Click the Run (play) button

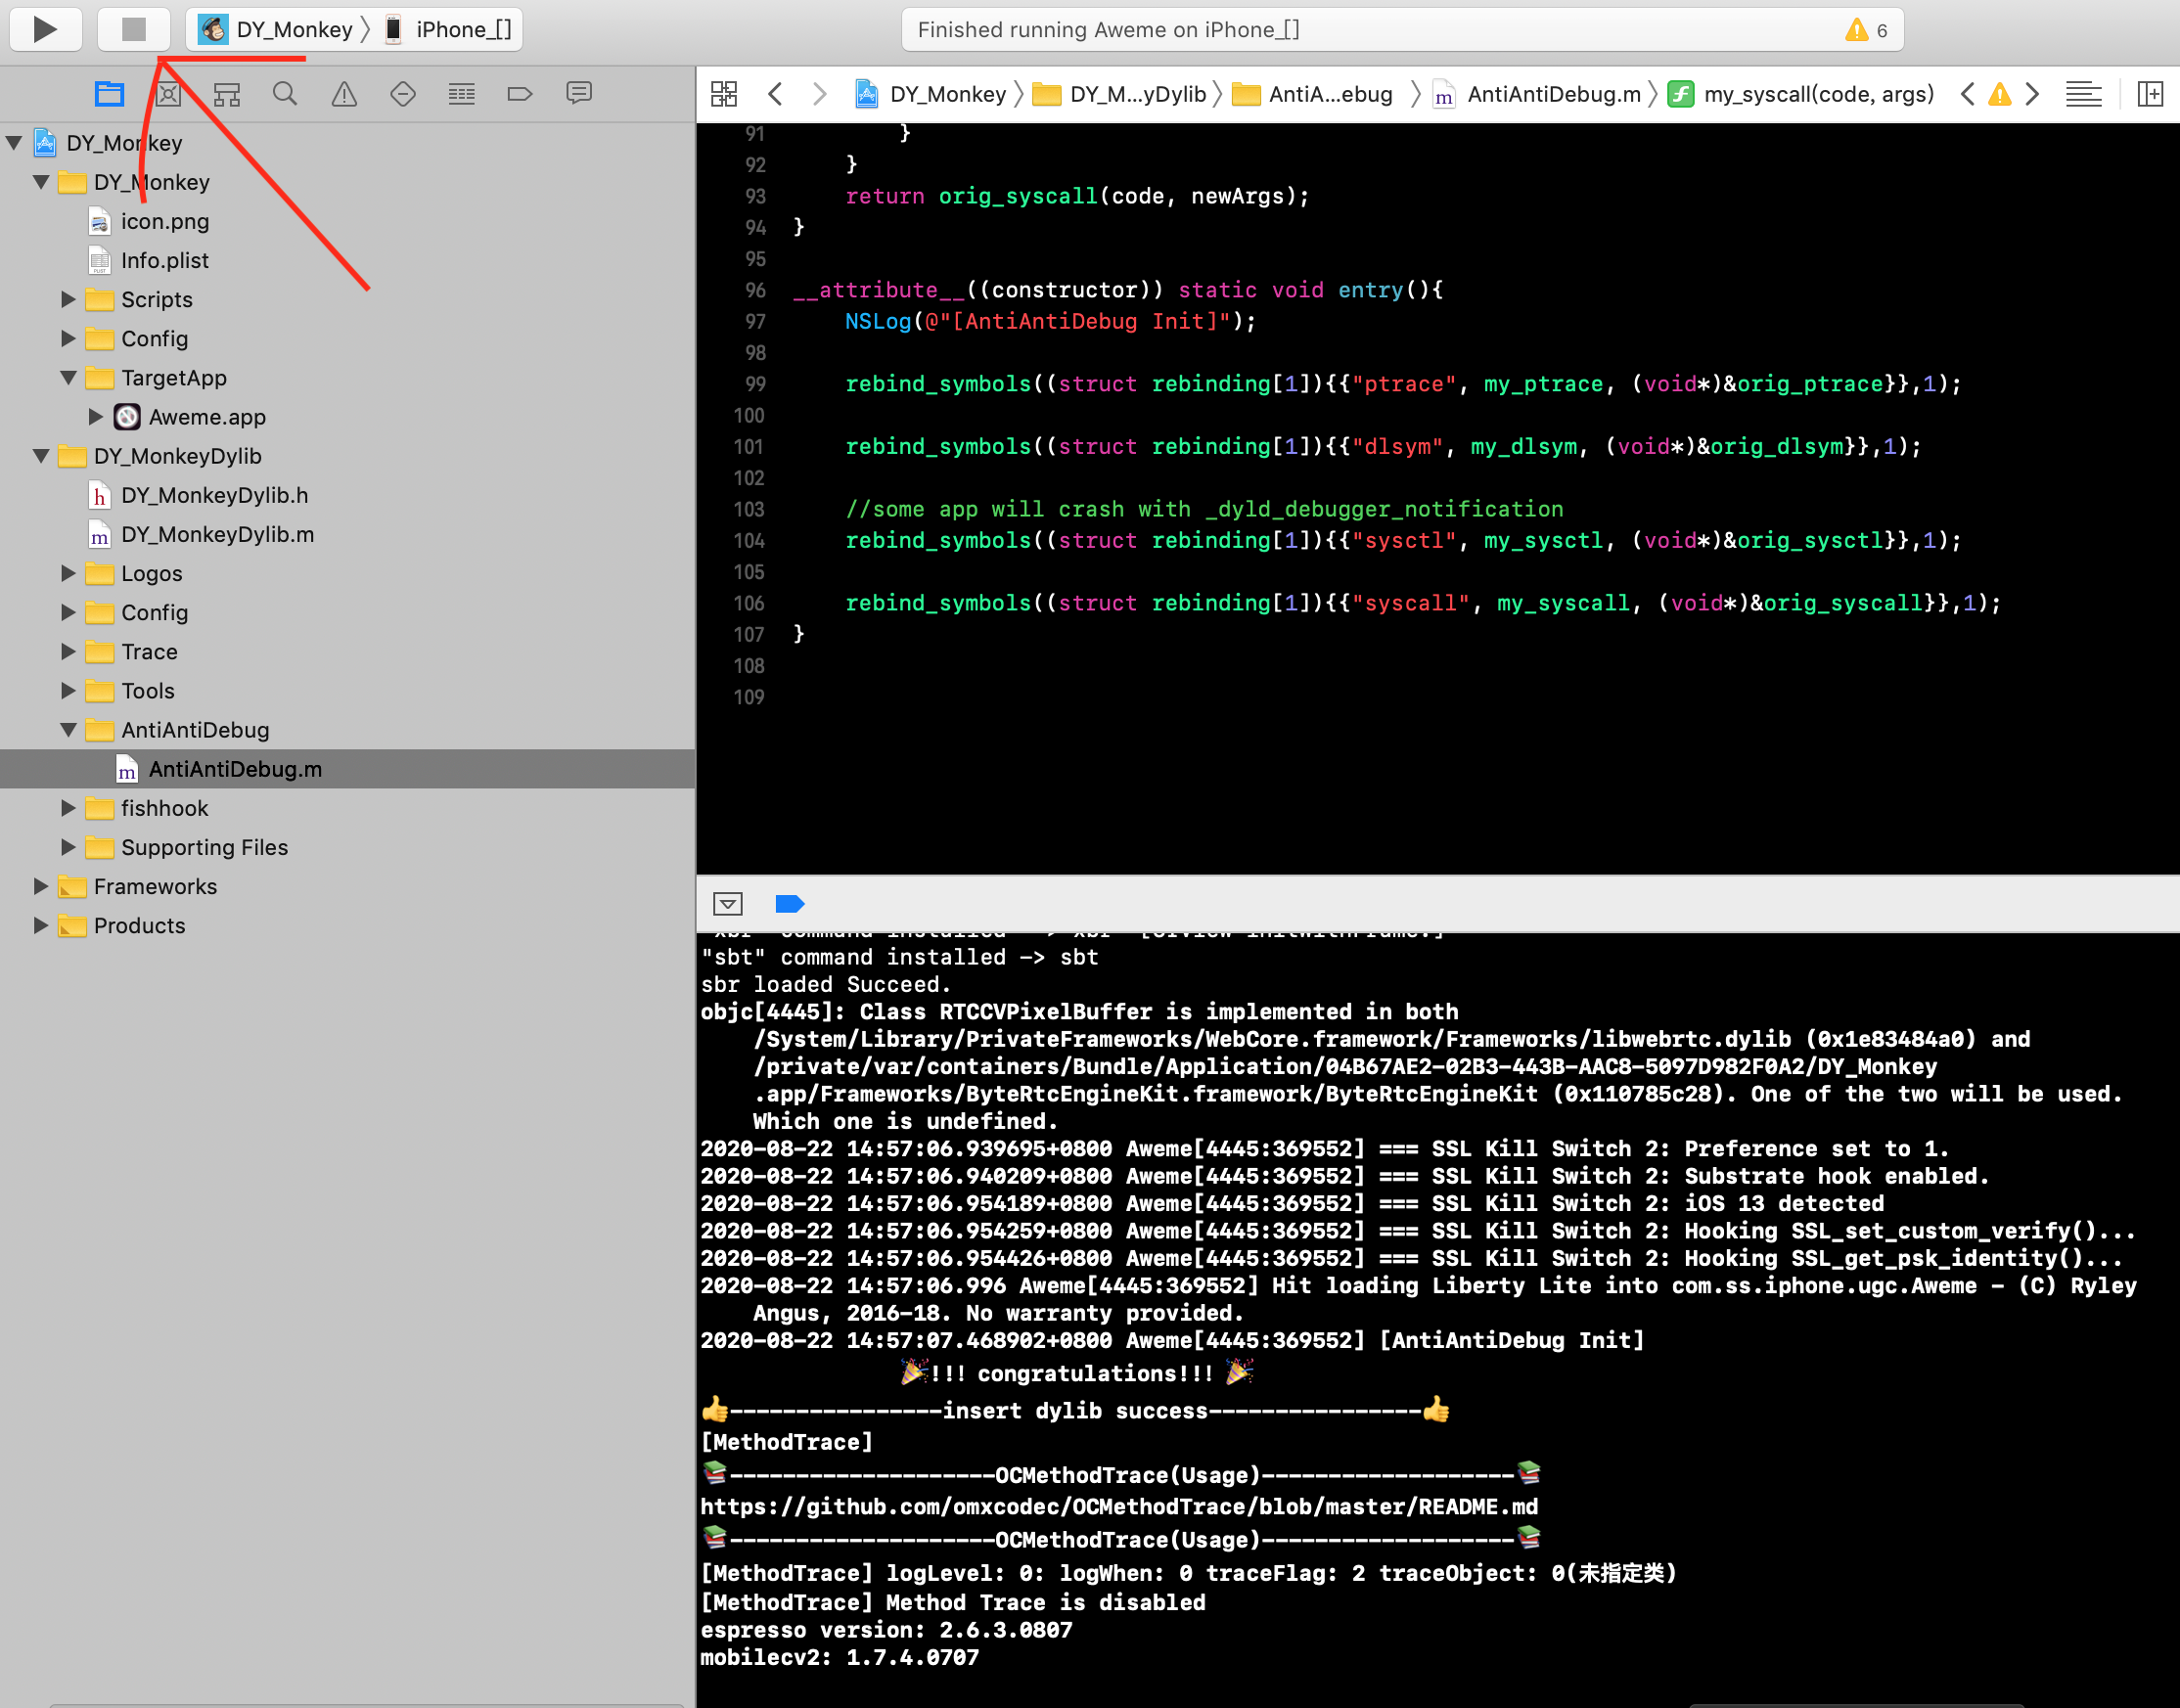pyautogui.click(x=45, y=29)
